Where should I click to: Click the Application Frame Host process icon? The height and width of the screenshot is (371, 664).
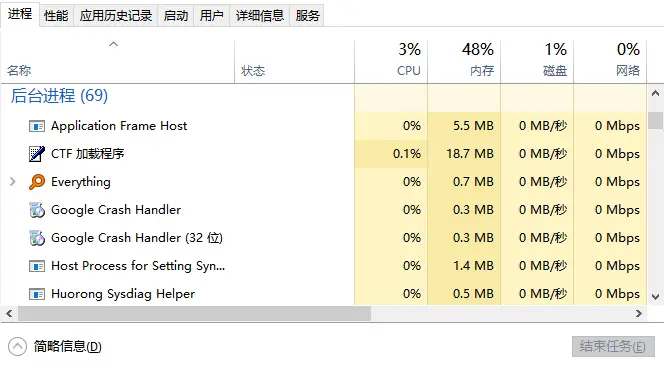click(37, 126)
